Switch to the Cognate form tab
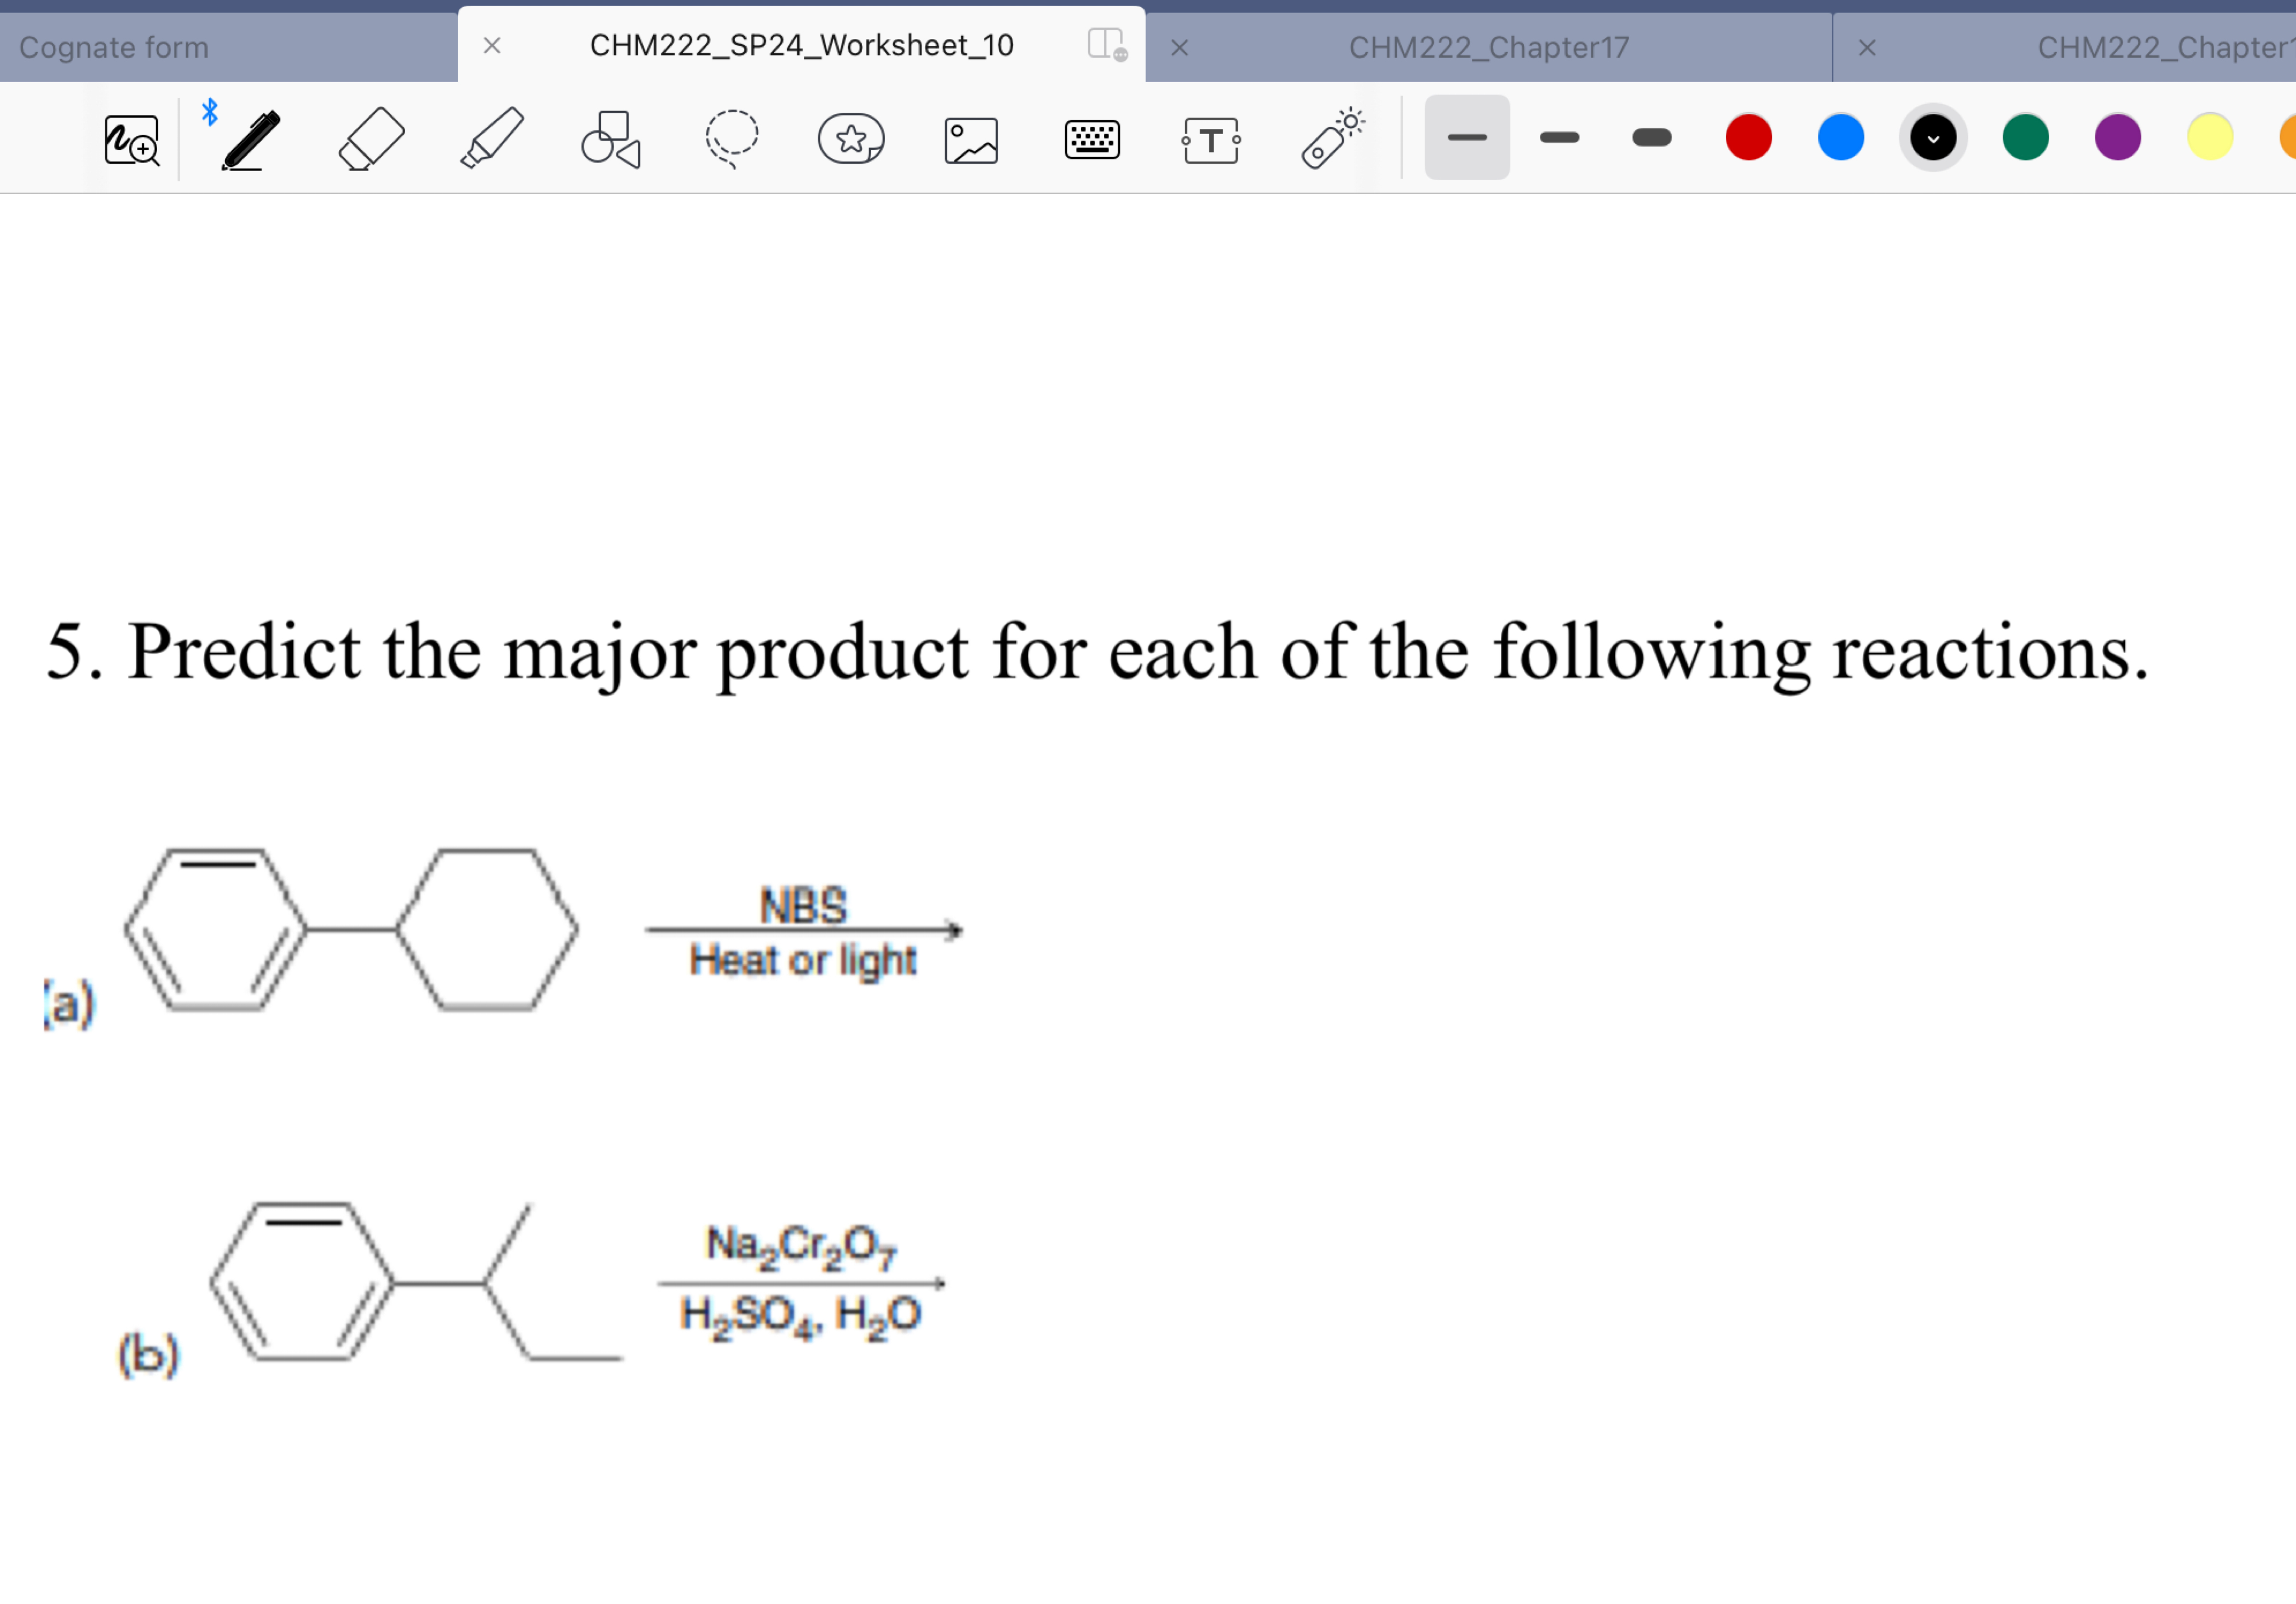Screen dimensions: 2296x1604 click(x=113, y=45)
